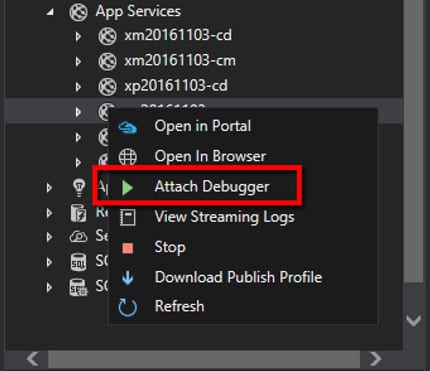Collapse the App Services node

point(50,12)
